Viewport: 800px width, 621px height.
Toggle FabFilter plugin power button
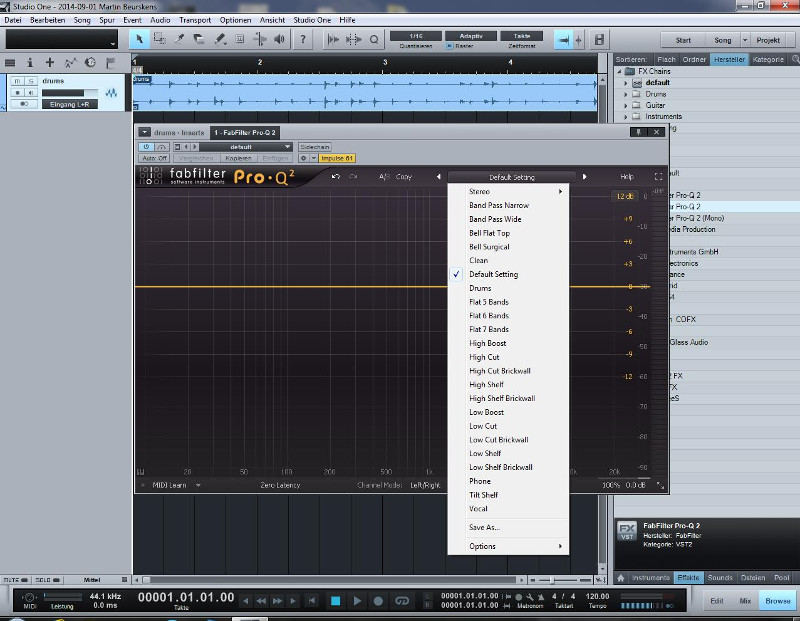click(x=146, y=147)
